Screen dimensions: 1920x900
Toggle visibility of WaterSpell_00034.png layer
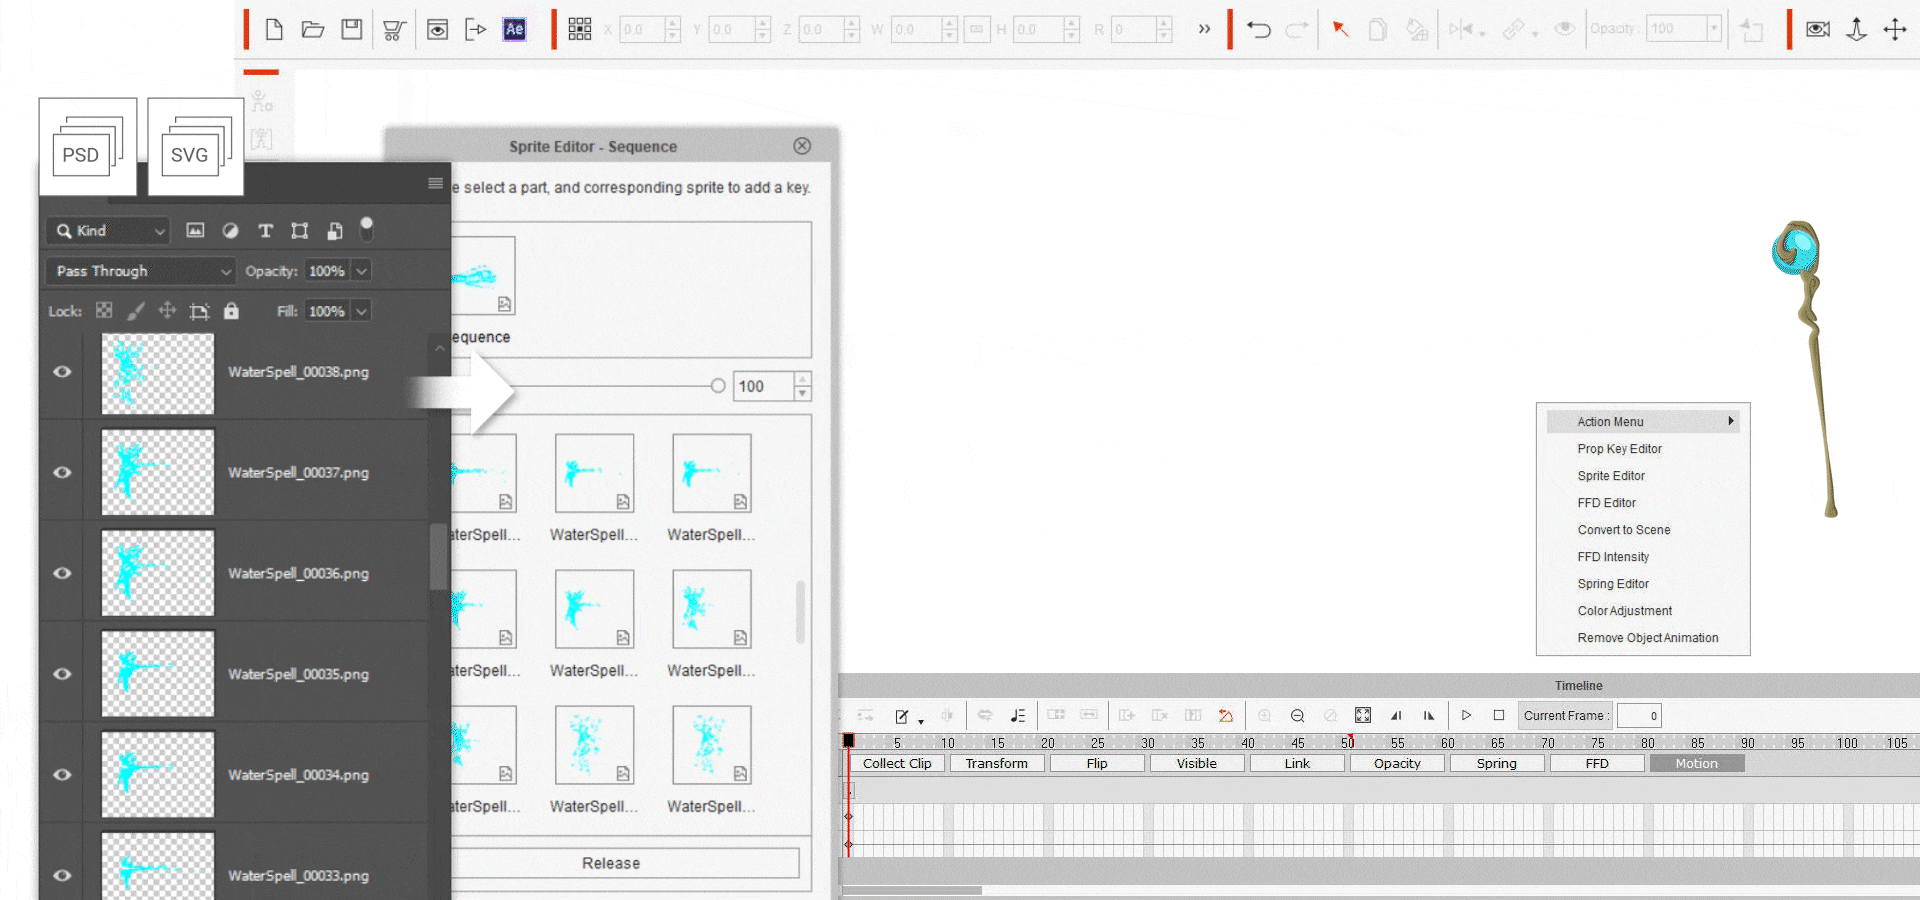(x=62, y=775)
